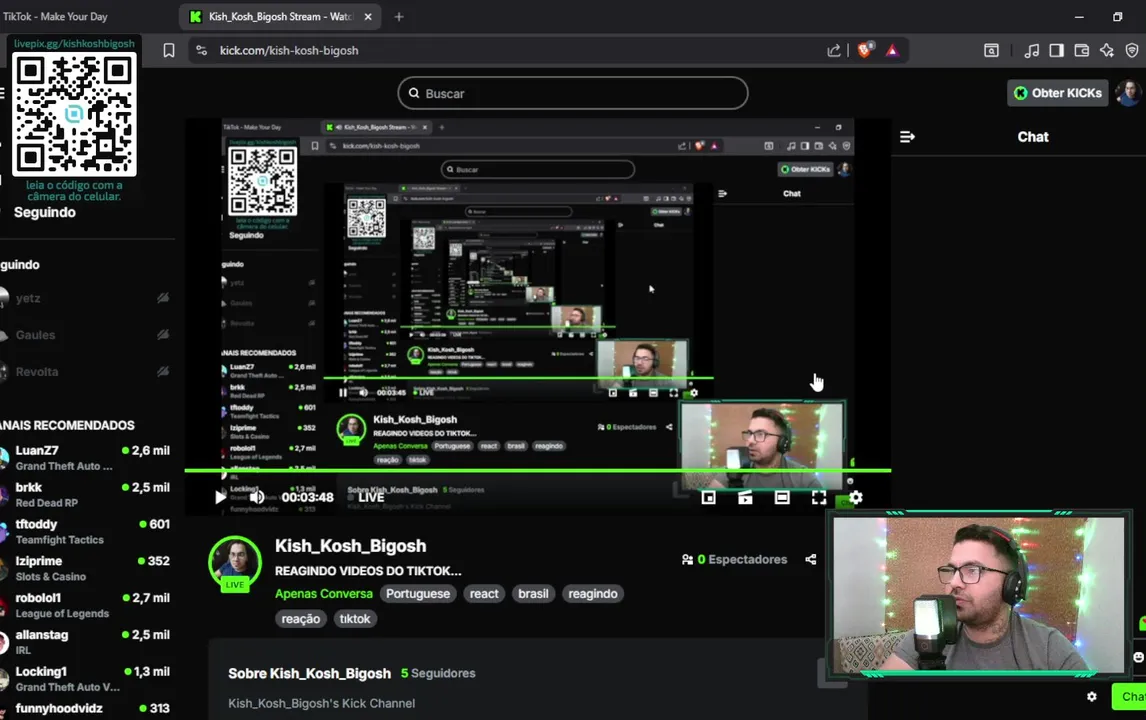Open the Brave Rewards triangle icon
Viewport: 1146px width, 720px height.
coord(892,50)
